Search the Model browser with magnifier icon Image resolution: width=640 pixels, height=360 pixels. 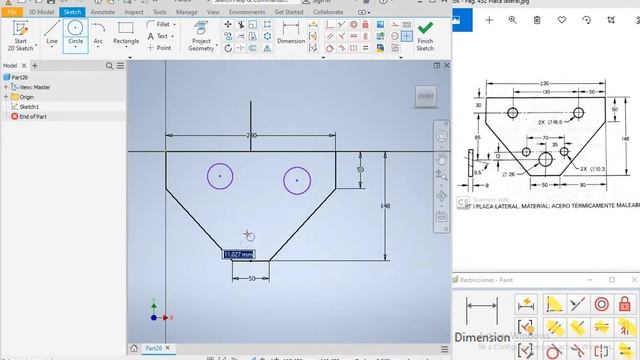tap(109, 66)
